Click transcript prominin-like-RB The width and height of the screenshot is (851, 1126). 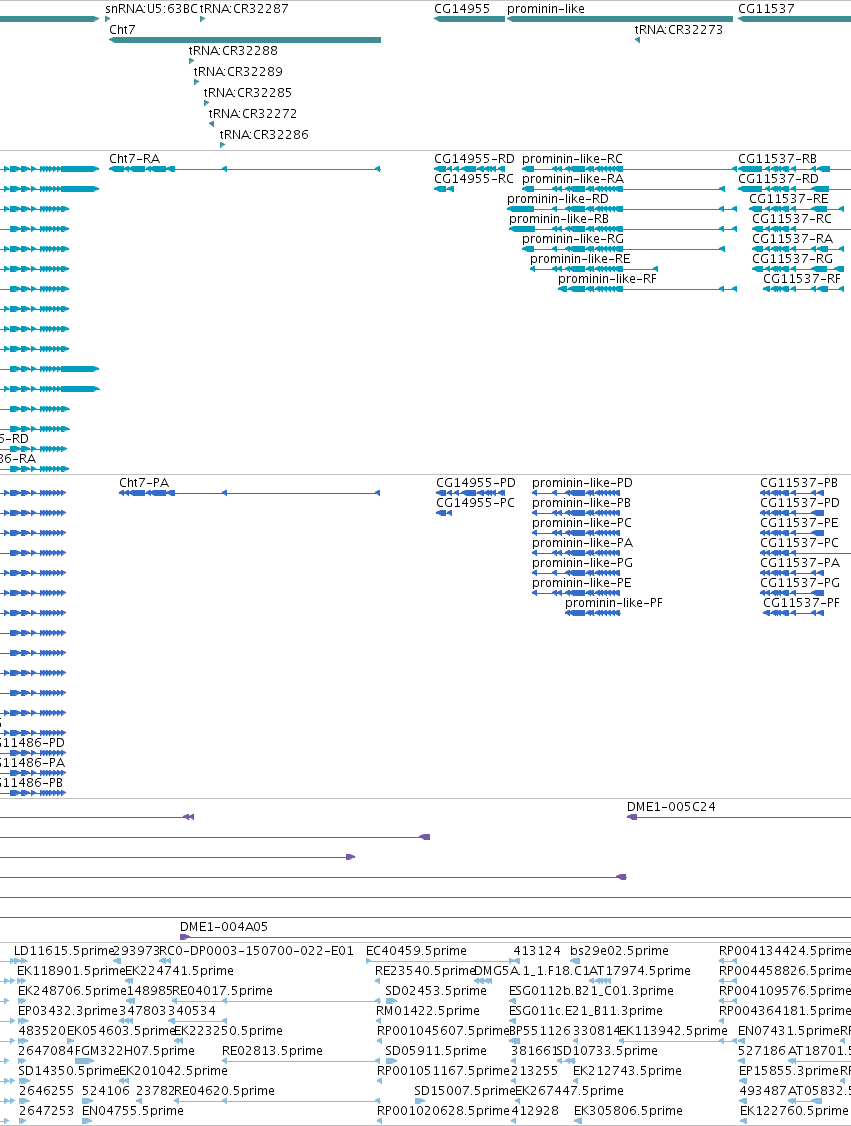tap(559, 219)
